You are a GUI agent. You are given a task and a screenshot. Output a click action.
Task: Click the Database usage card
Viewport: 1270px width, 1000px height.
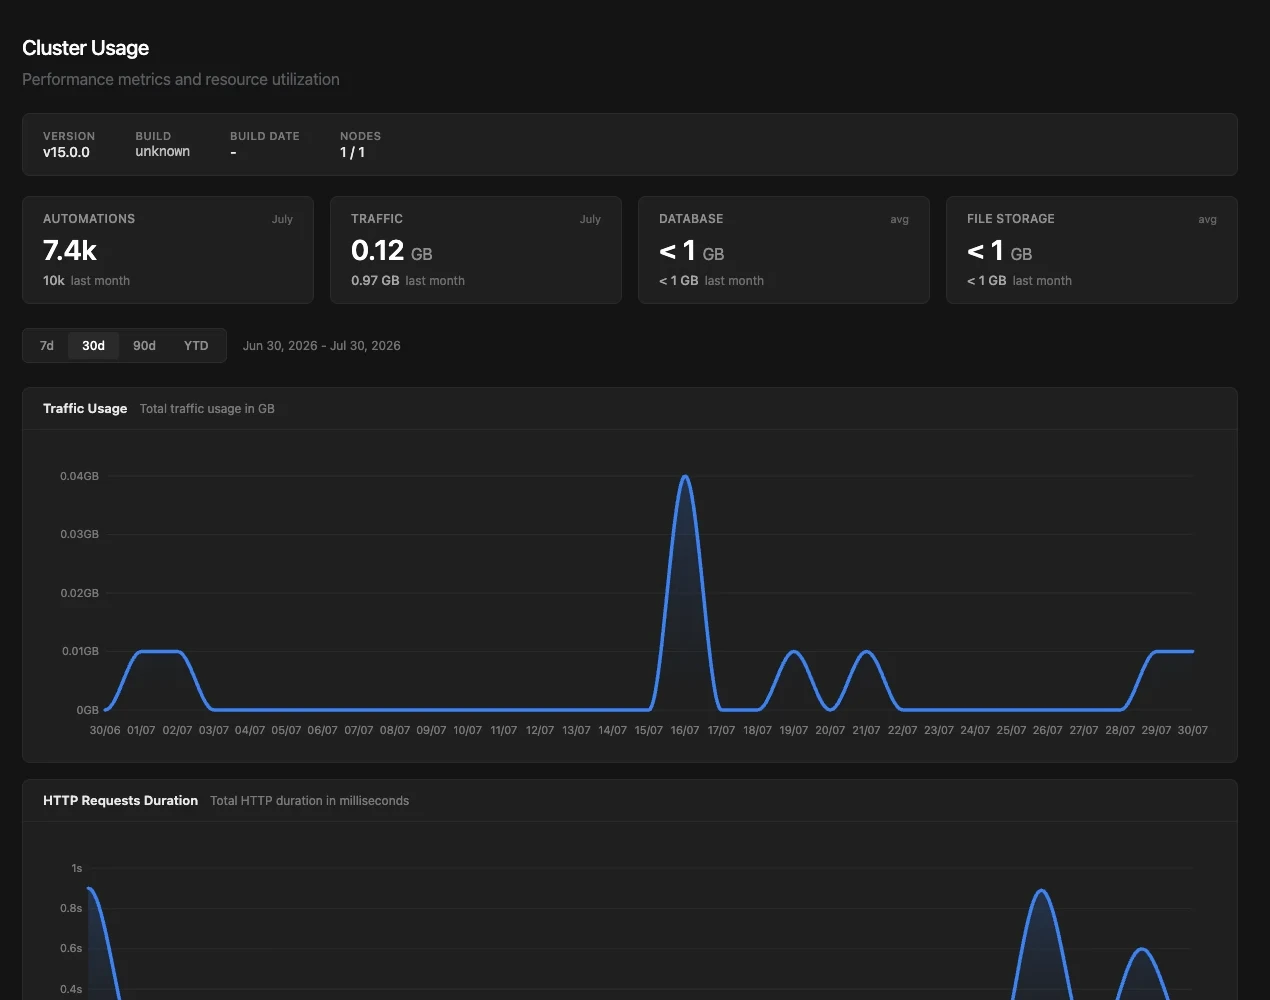click(784, 250)
